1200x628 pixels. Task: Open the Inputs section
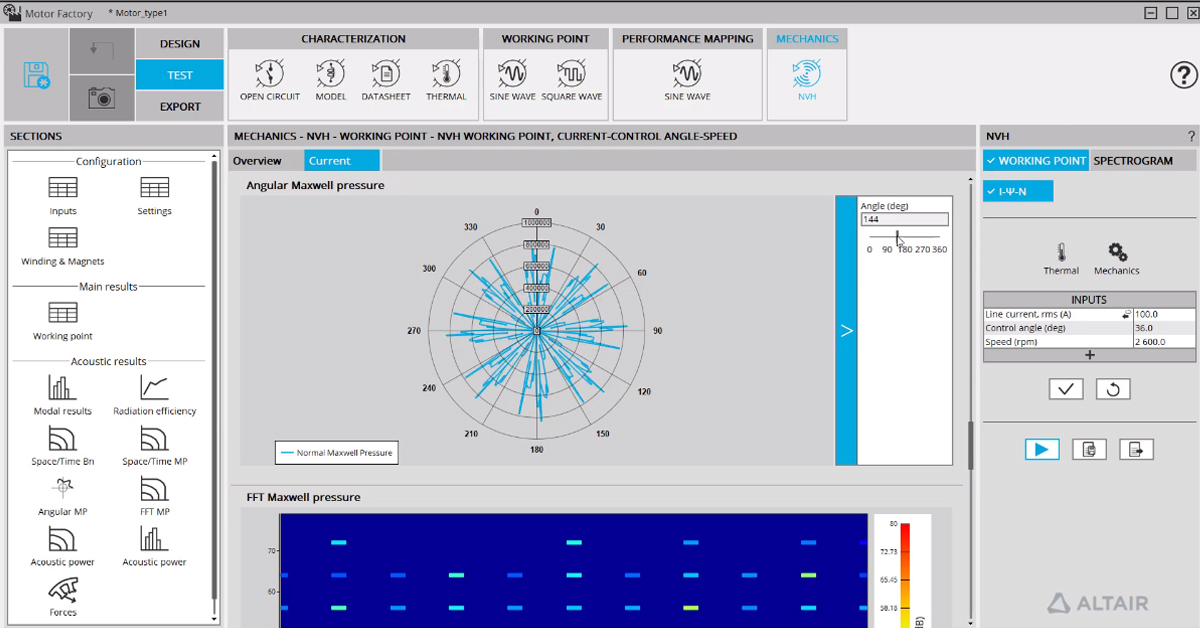pos(63,195)
